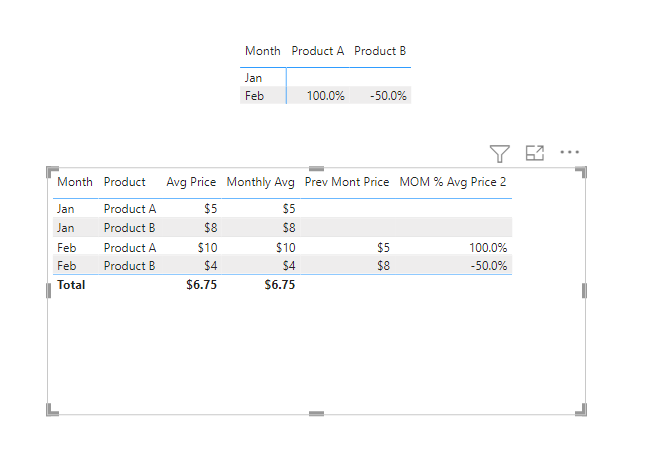
Task: Click the bottom-right corner resize handle
Action: pos(582,410)
